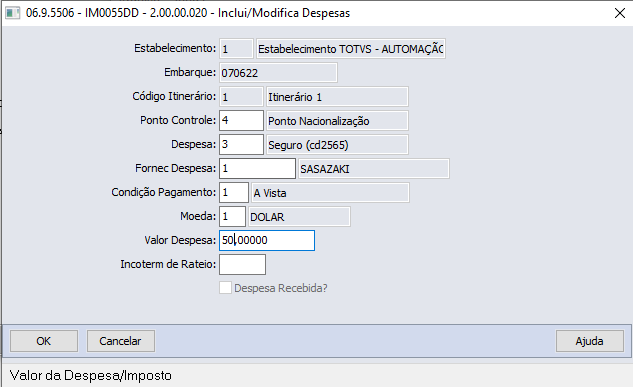Image resolution: width=633 pixels, height=387 pixels.
Task: Click the Moeda code field
Action: tap(232, 216)
